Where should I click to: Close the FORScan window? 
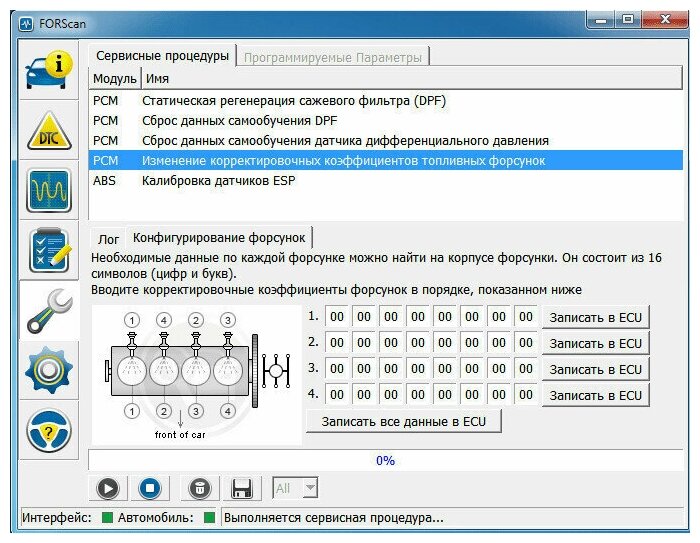665,20
